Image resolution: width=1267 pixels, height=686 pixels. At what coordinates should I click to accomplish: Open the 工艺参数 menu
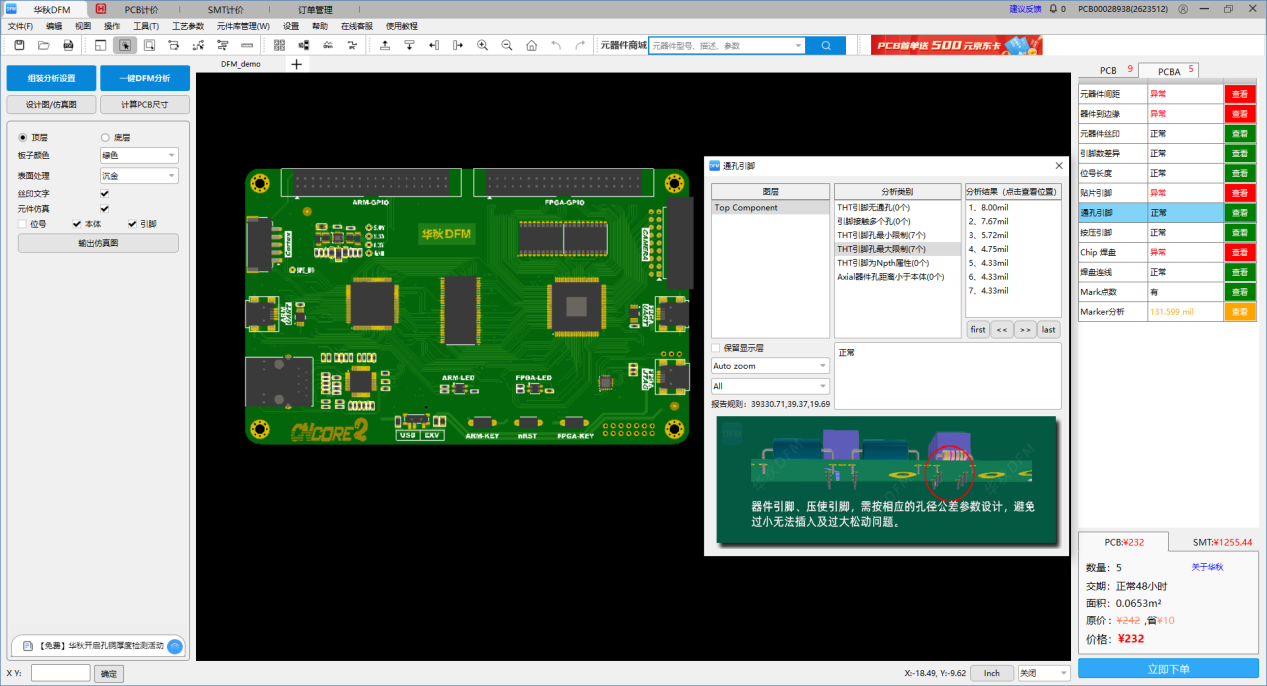tap(188, 26)
